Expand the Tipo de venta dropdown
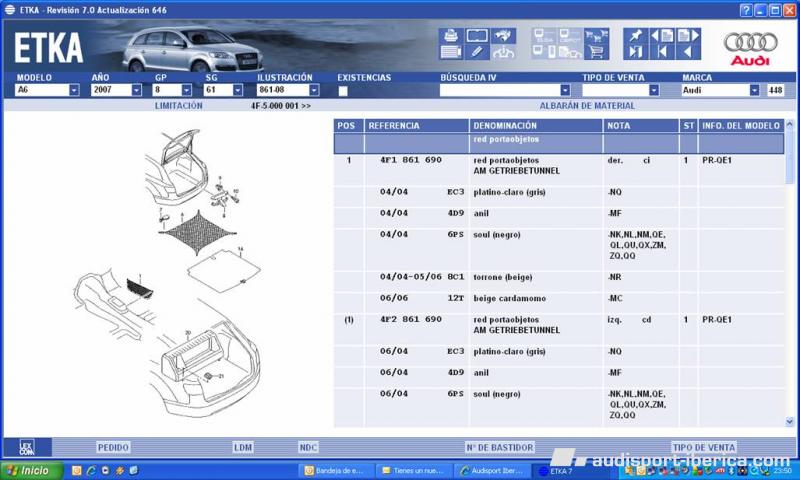800x480 pixels. (x=654, y=90)
